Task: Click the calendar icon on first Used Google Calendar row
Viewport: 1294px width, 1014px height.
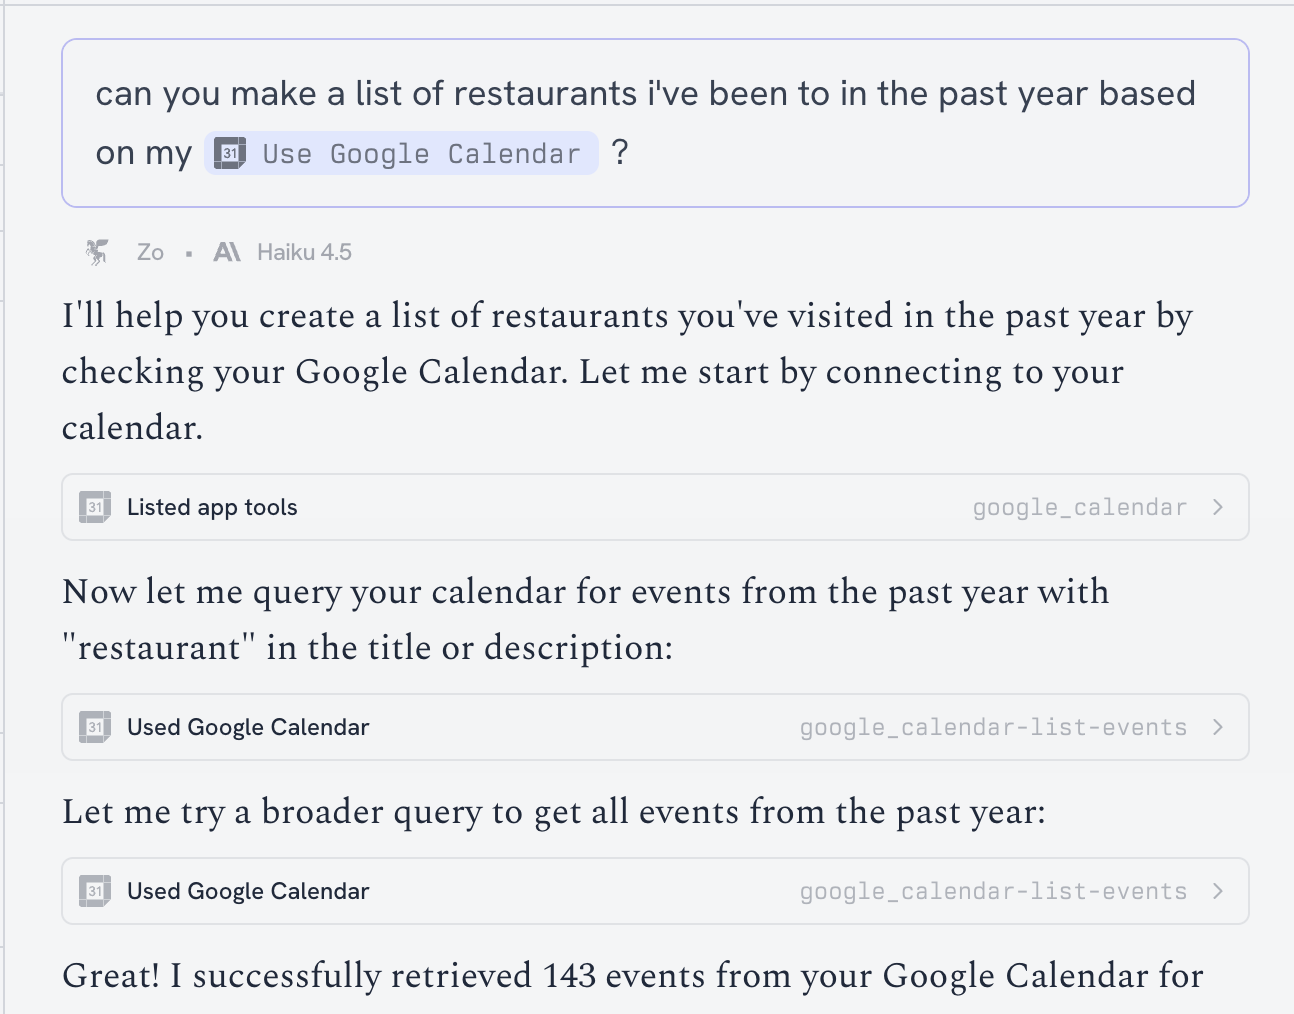Action: [x=95, y=727]
